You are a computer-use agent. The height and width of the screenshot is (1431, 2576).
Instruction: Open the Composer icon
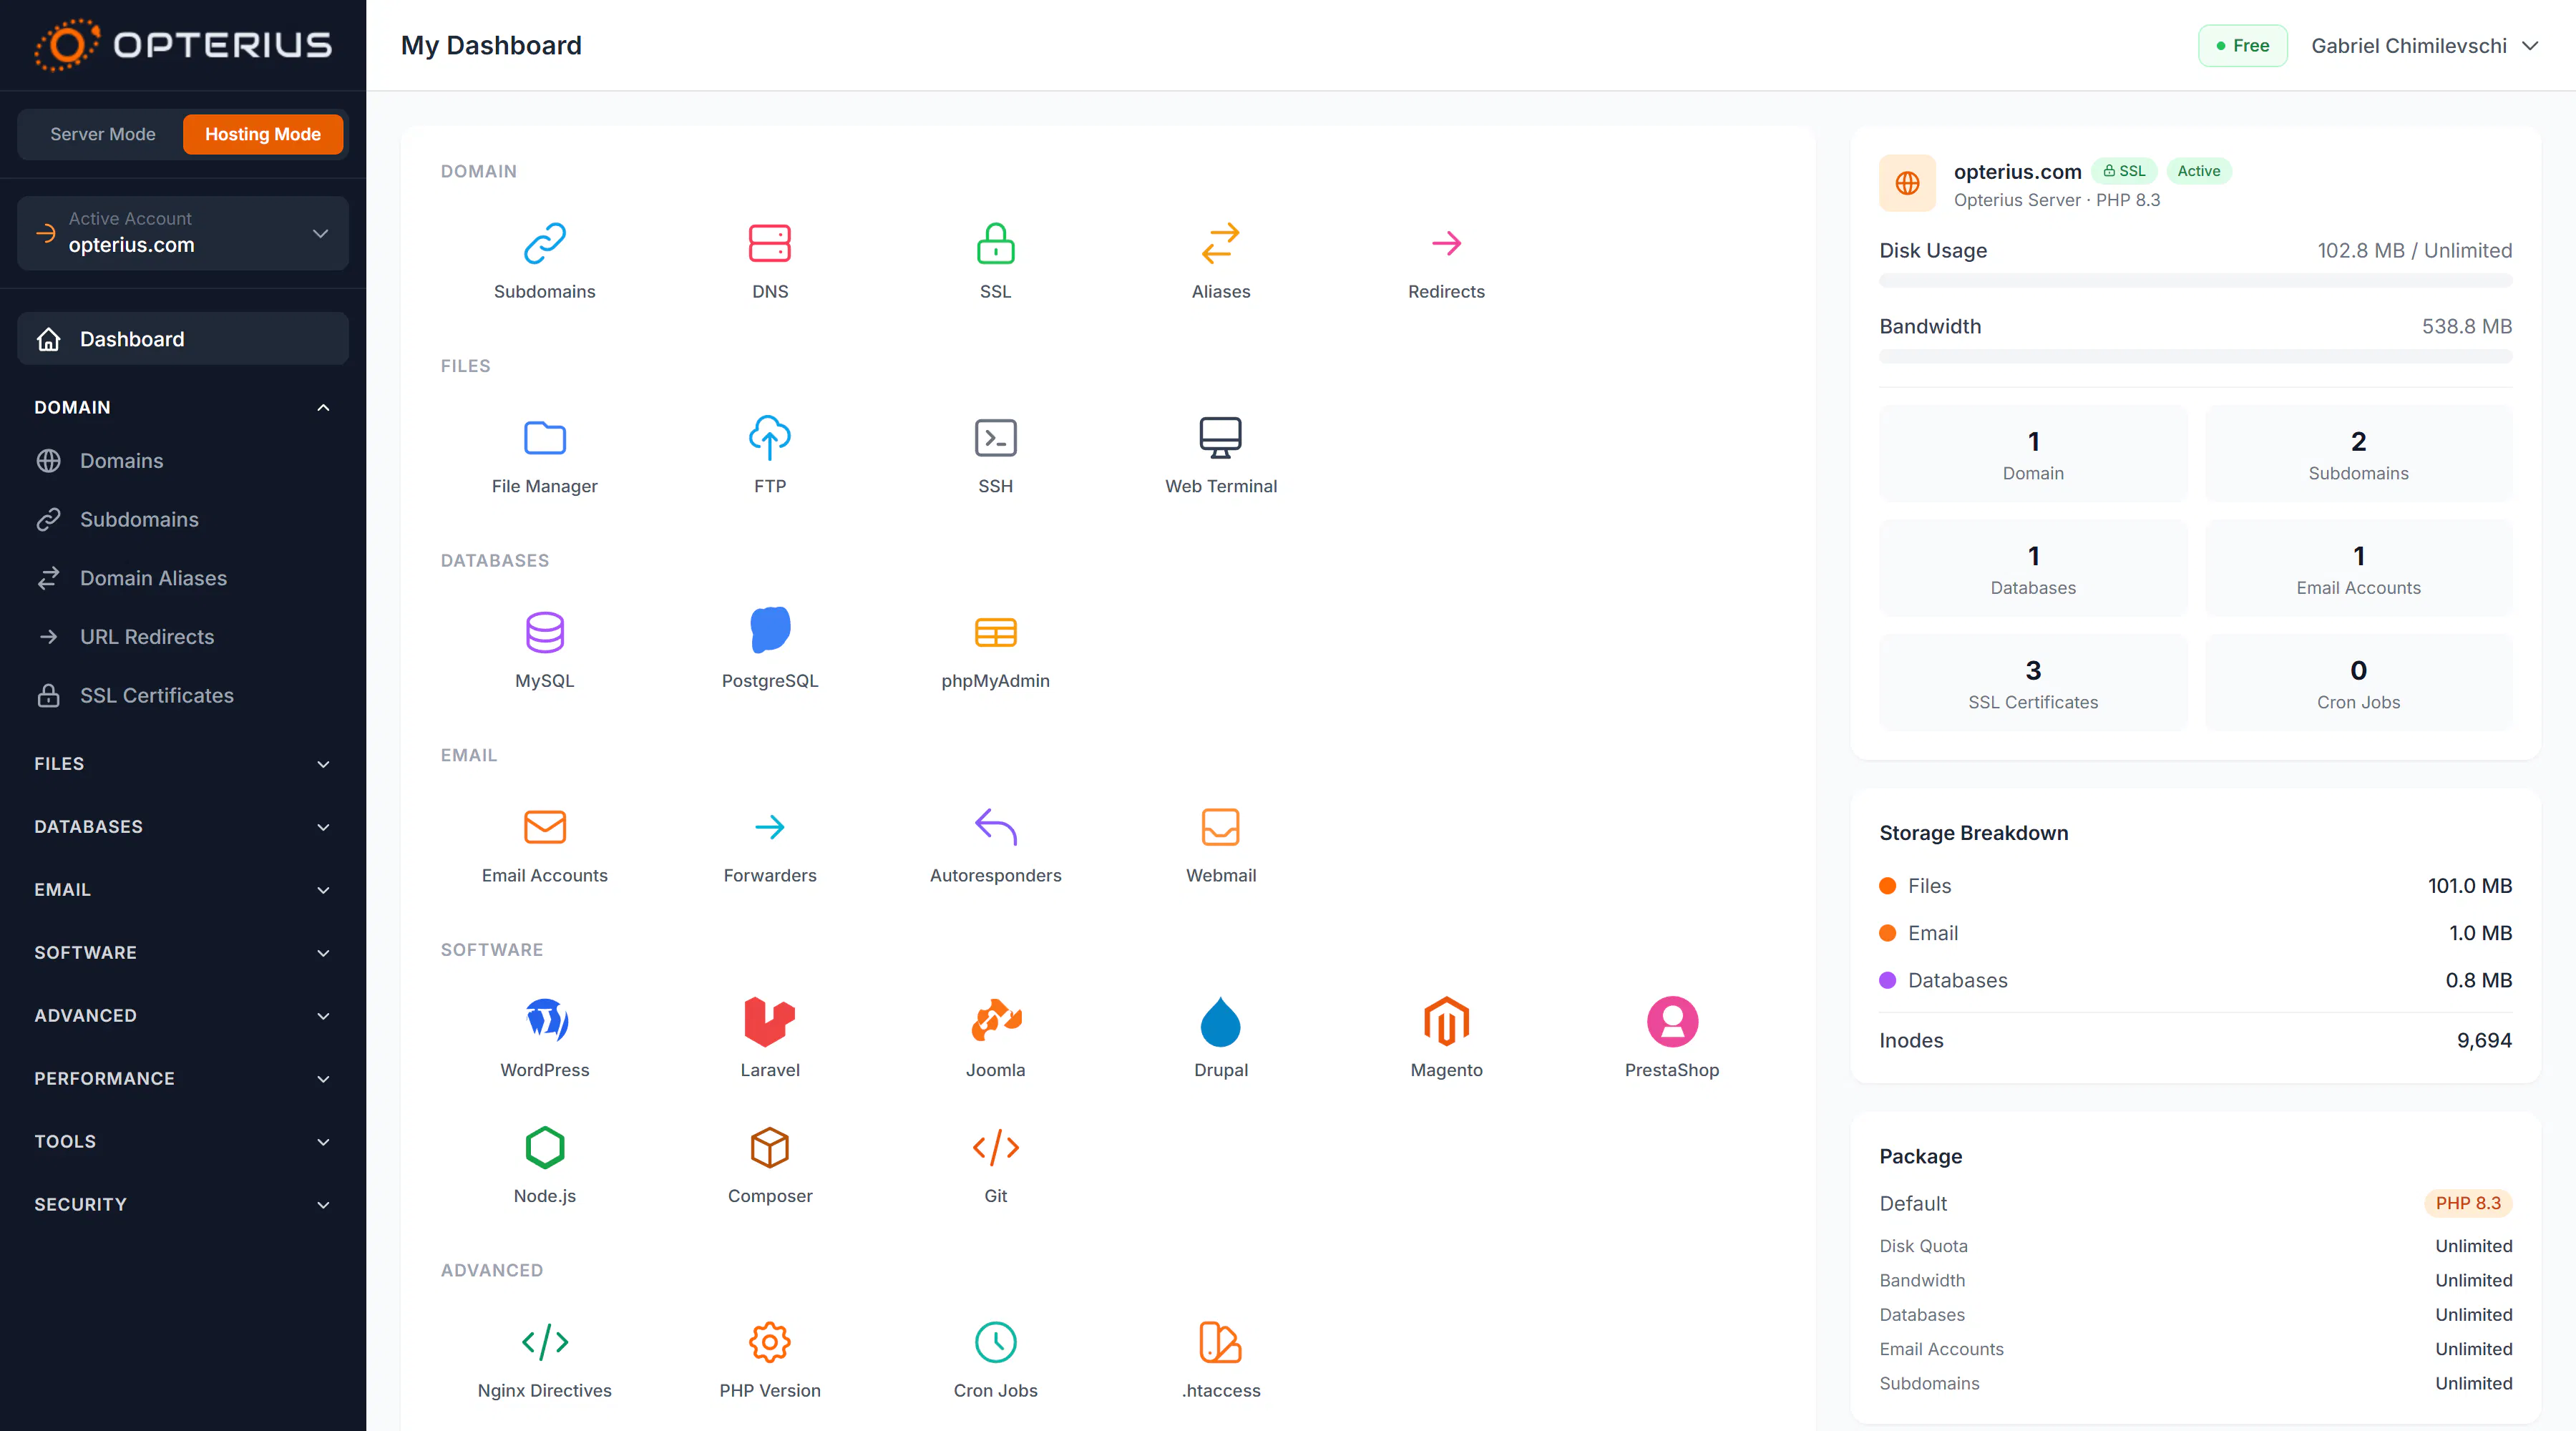click(769, 1147)
